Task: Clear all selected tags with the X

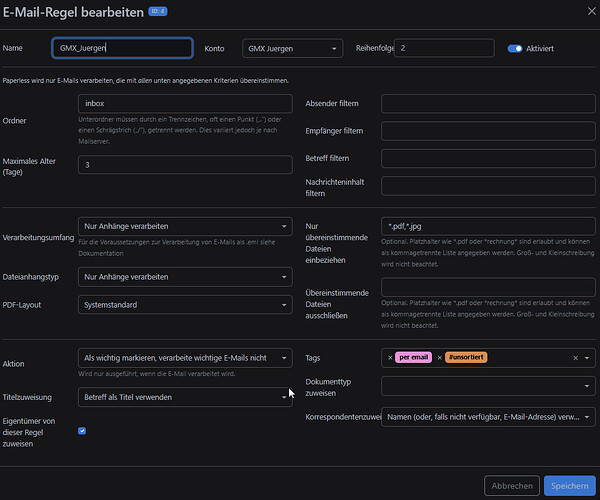Action: [x=575, y=357]
